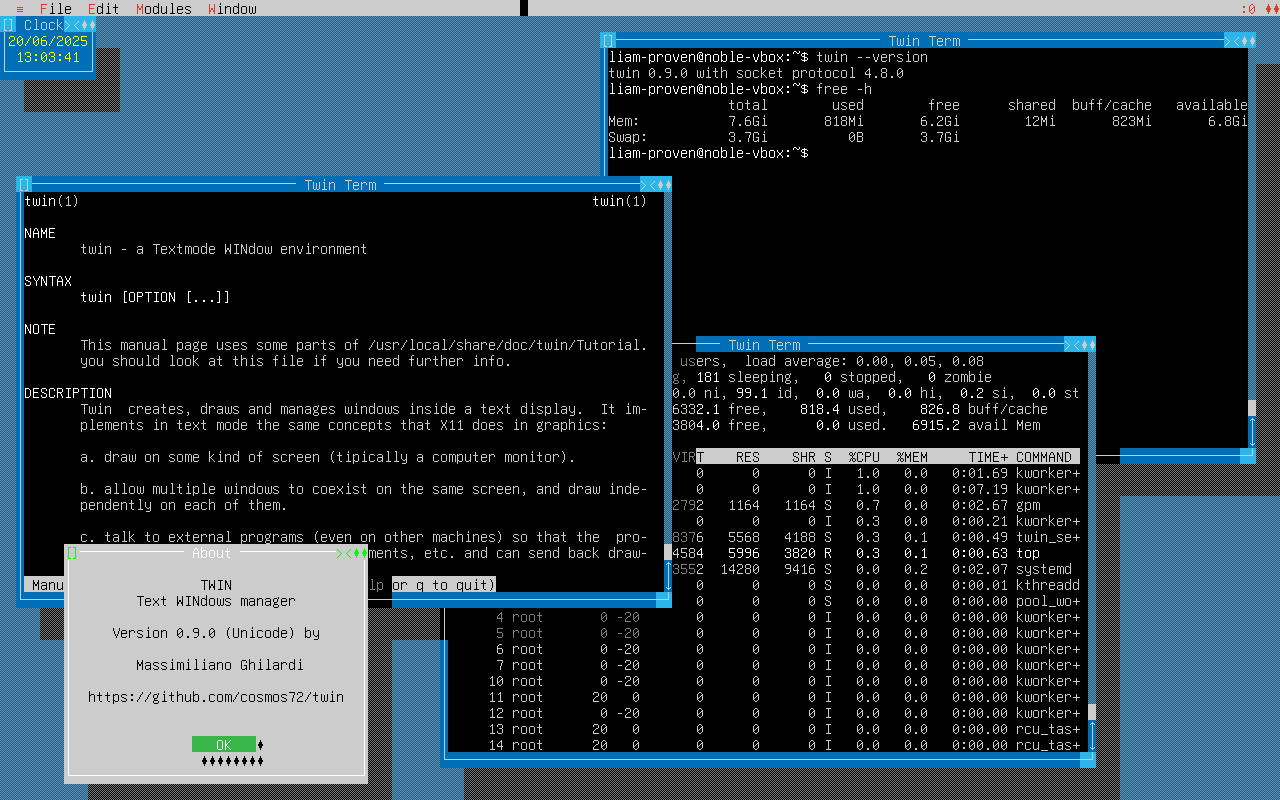Screen dimensions: 1280x800
Task: Click the [] icon on man page terminal
Action: [24, 185]
